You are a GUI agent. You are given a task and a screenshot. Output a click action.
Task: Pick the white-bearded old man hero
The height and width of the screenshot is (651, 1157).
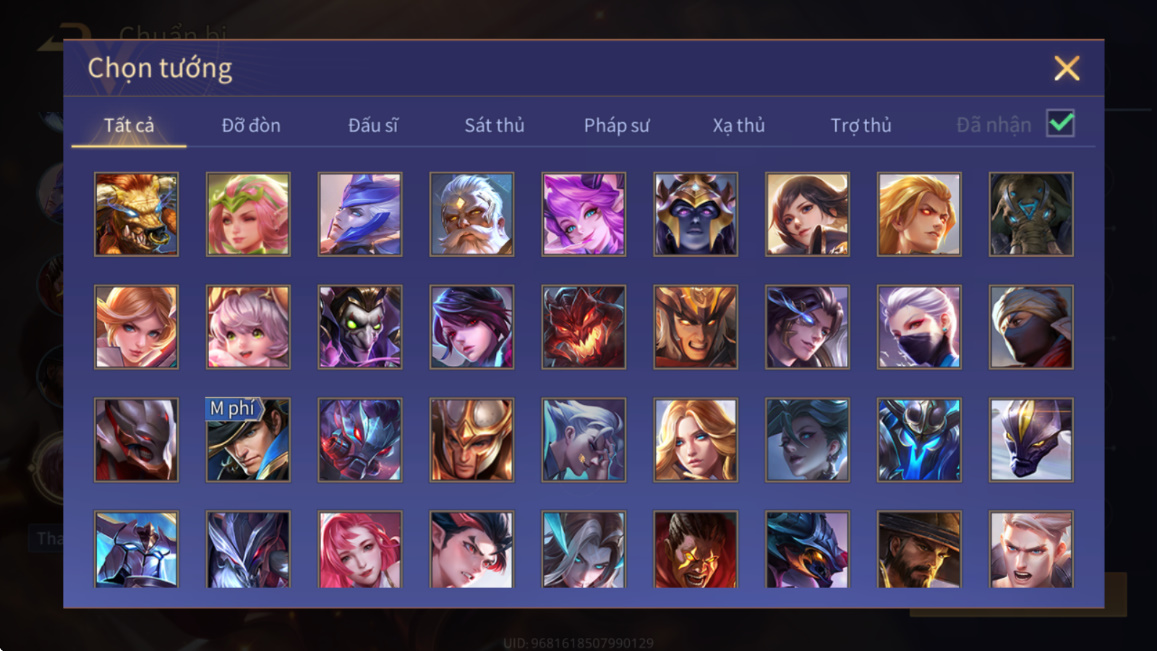(x=472, y=214)
